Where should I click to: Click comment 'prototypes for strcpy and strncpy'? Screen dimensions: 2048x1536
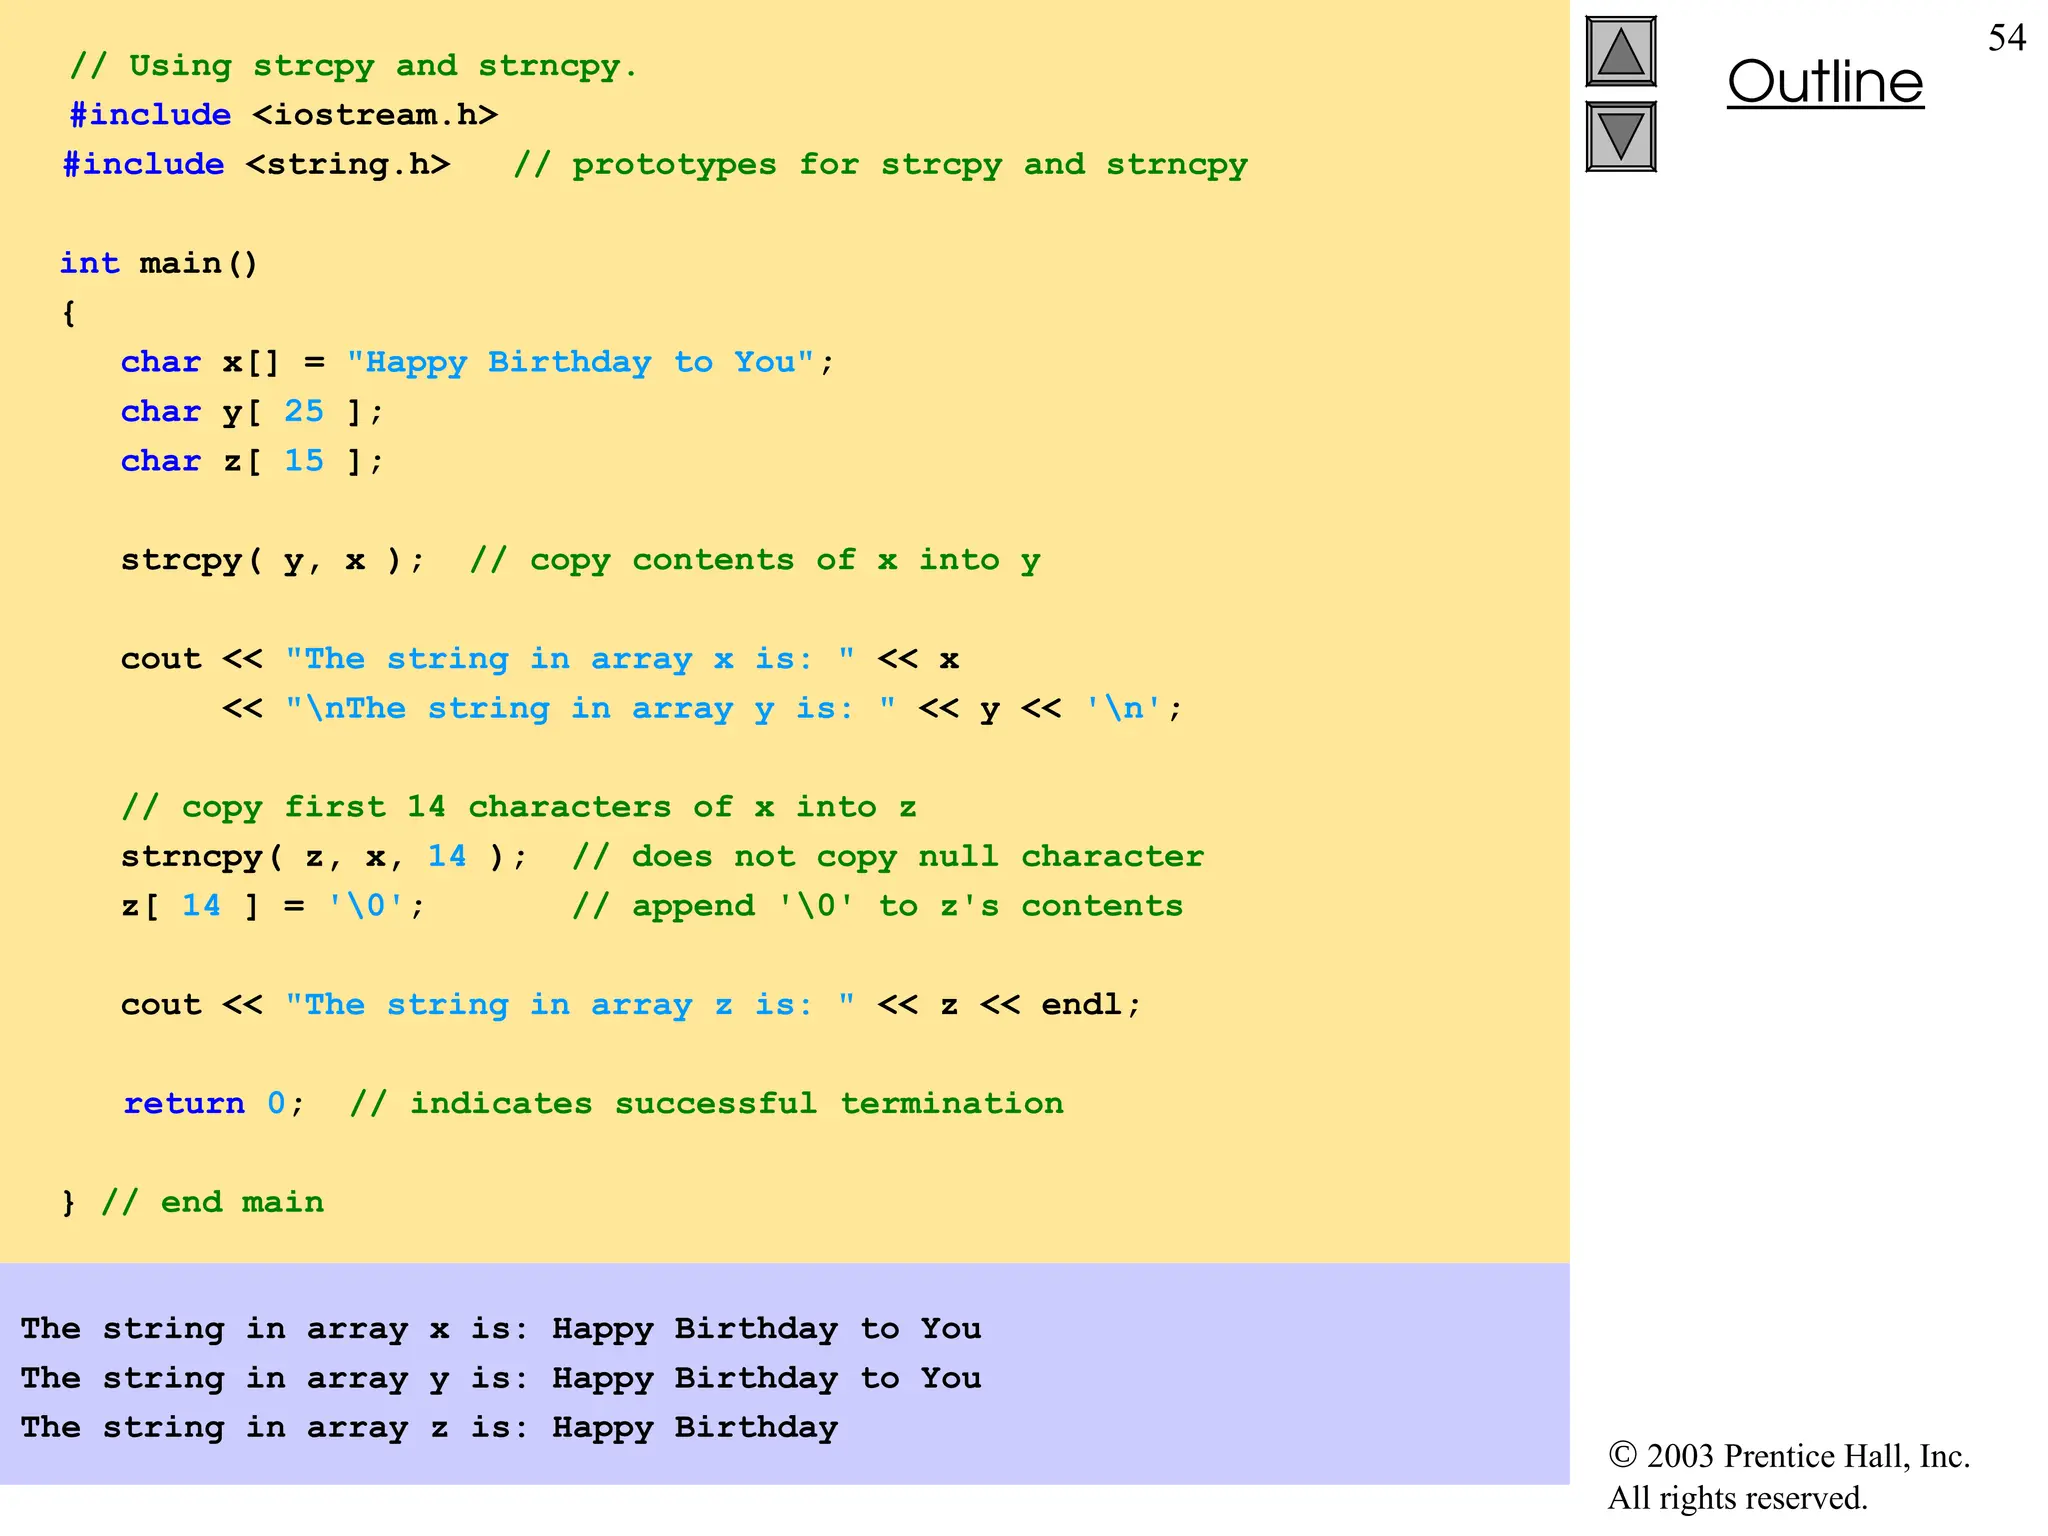(x=881, y=165)
